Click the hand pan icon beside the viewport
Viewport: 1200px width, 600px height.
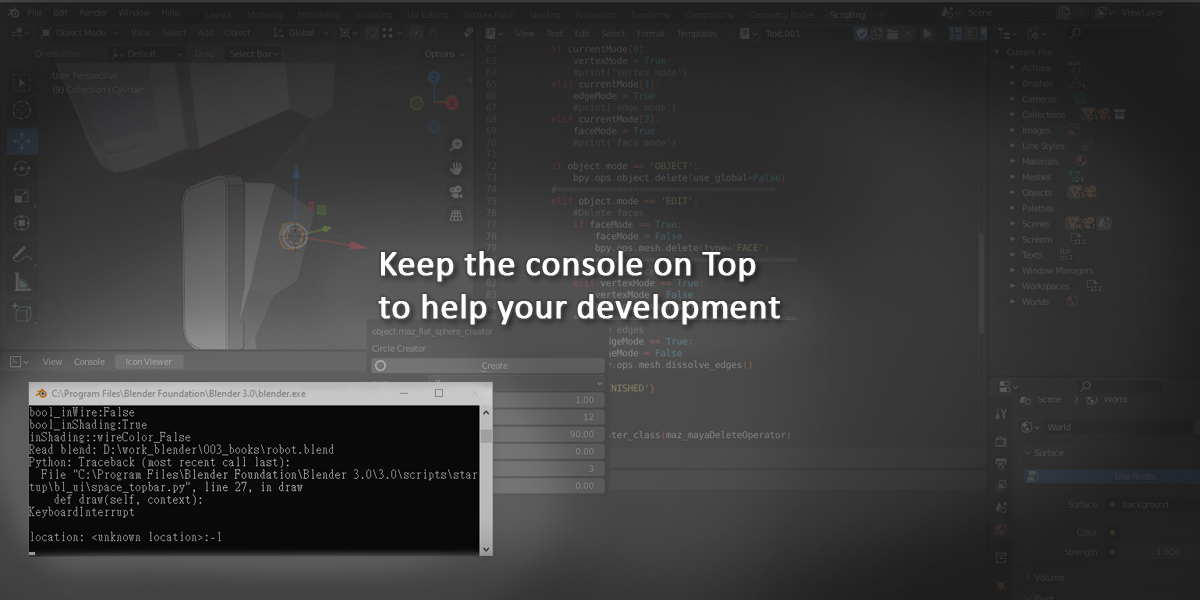click(x=455, y=168)
